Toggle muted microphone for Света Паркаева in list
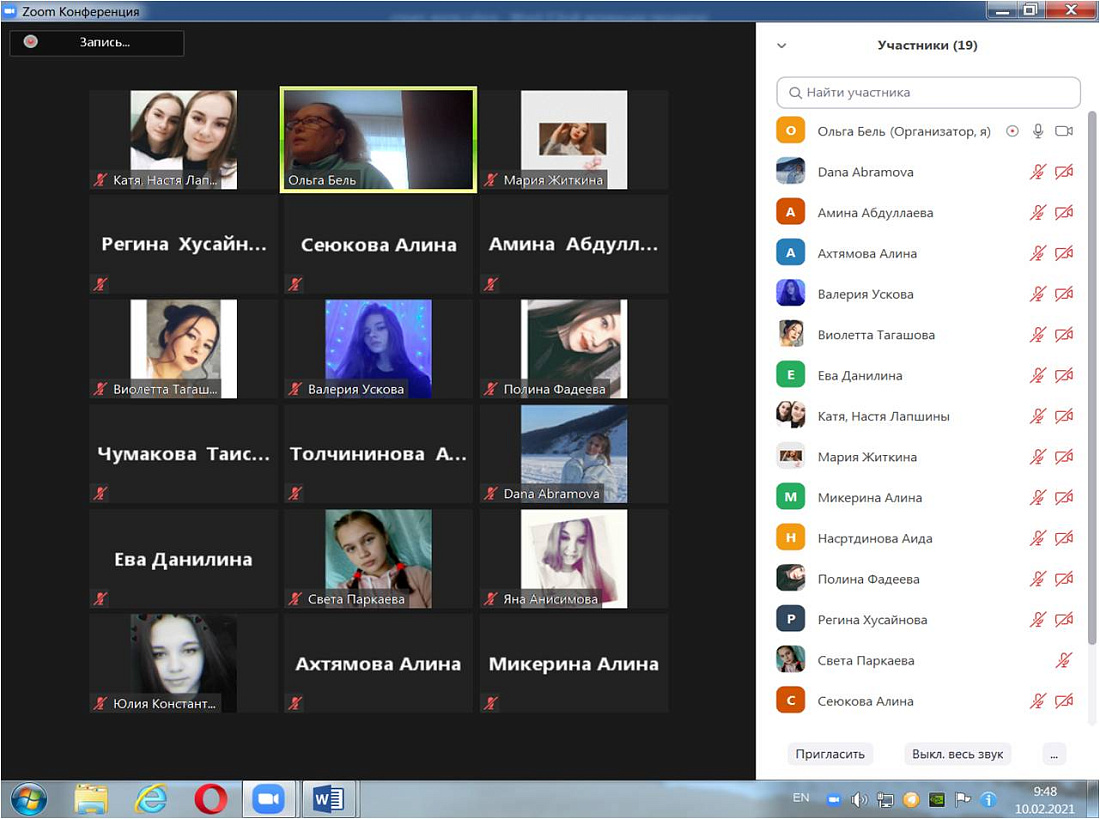This screenshot has width=1100, height=819. pos(1064,660)
